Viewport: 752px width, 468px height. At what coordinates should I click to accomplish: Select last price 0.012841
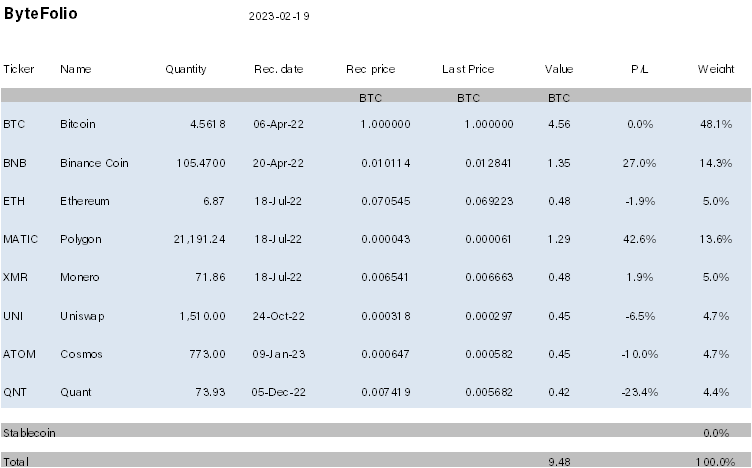tap(488, 163)
